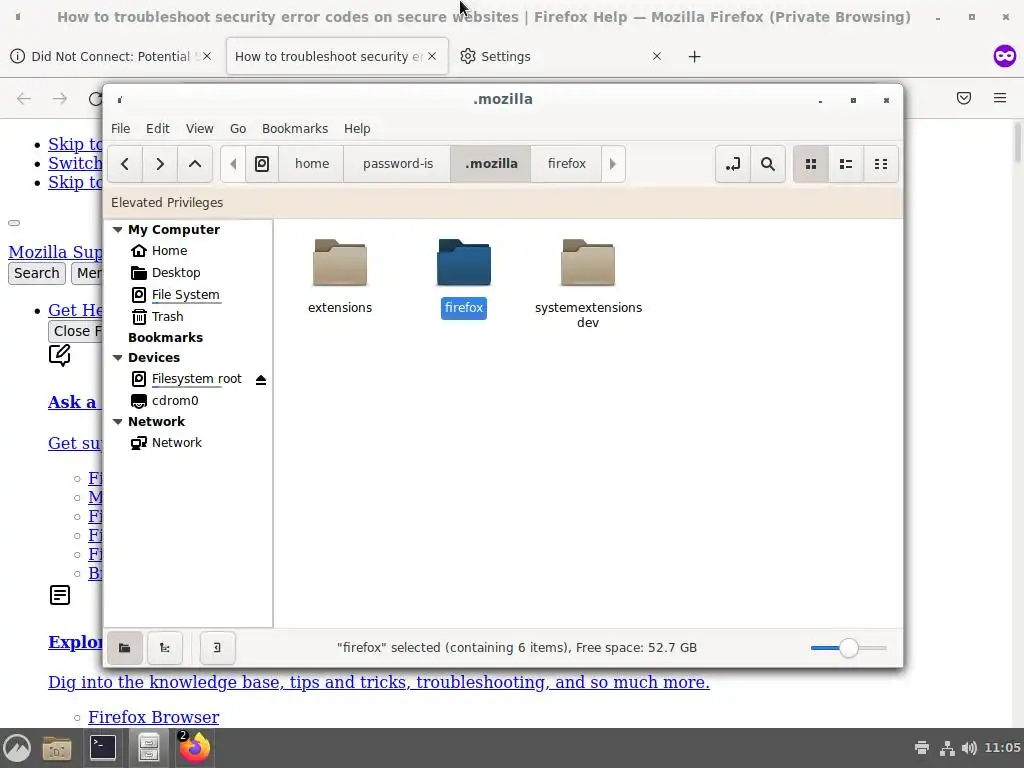
Task: Go back in file manager history
Action: point(125,164)
